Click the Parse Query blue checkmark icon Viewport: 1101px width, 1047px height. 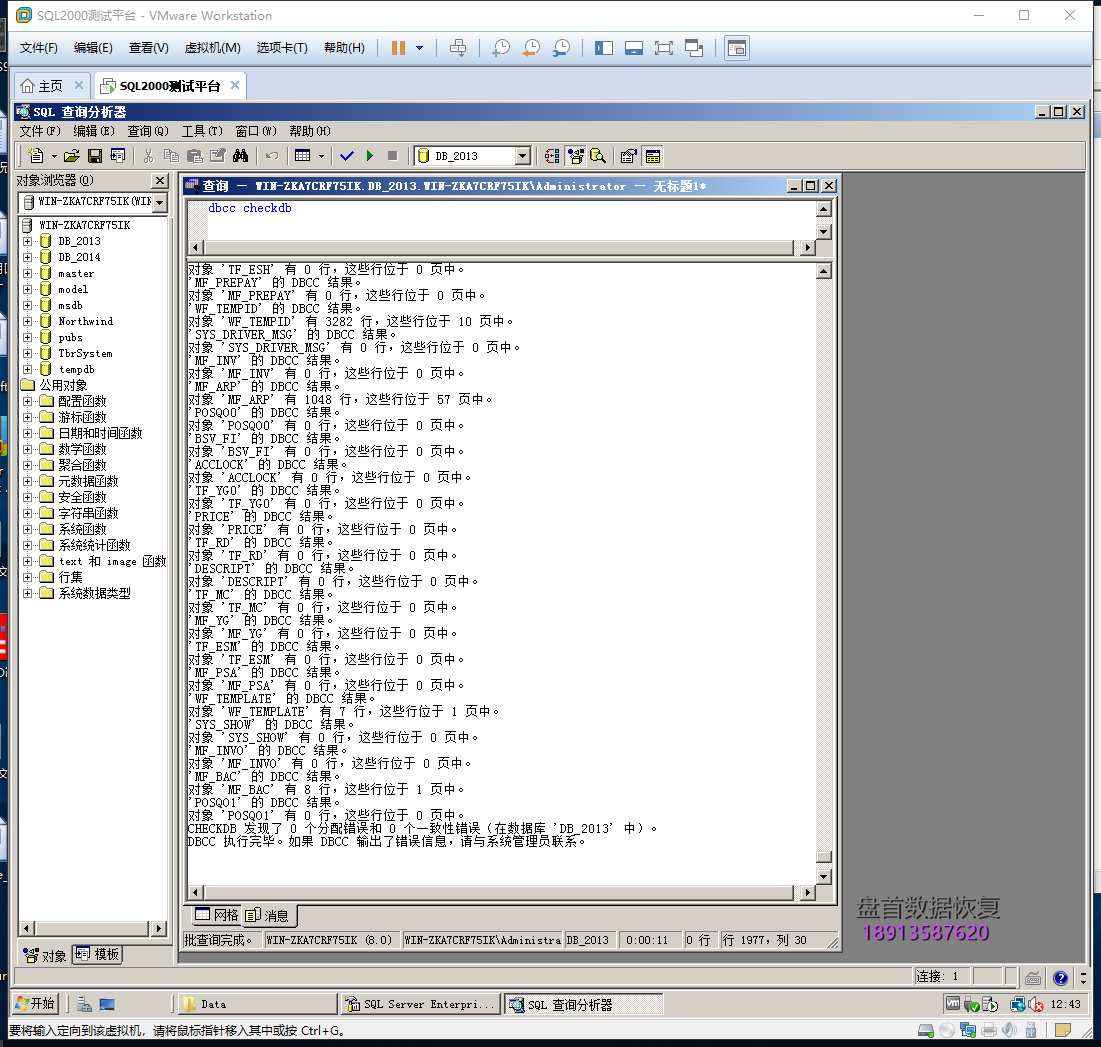(x=347, y=156)
